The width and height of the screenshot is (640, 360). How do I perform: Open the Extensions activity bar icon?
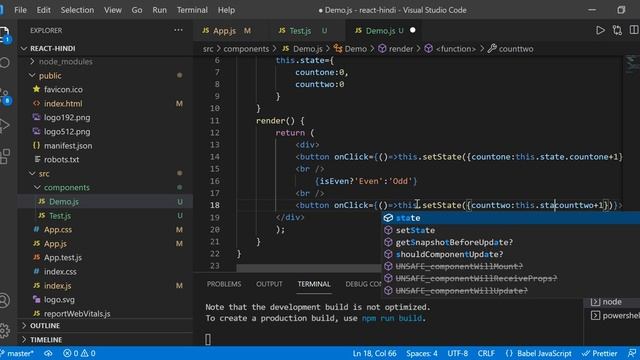click(4, 156)
